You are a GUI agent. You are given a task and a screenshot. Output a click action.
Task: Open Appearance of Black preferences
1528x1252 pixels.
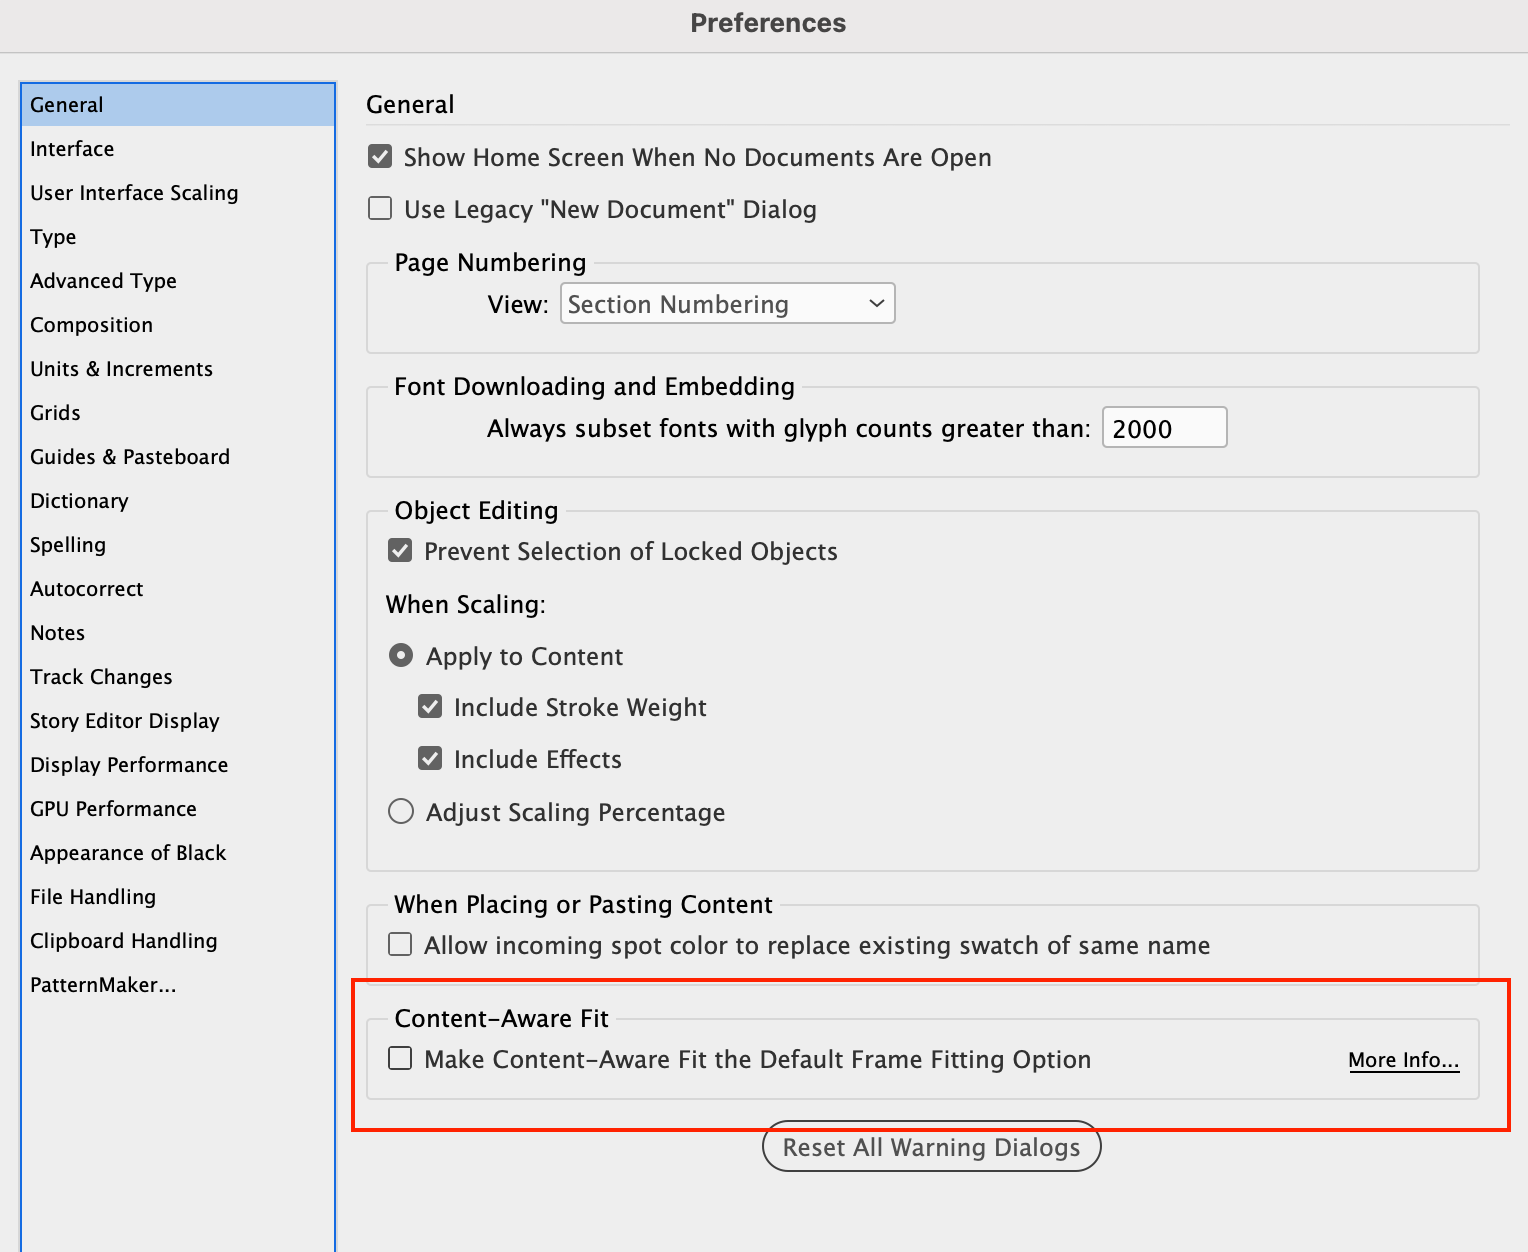[178, 853]
